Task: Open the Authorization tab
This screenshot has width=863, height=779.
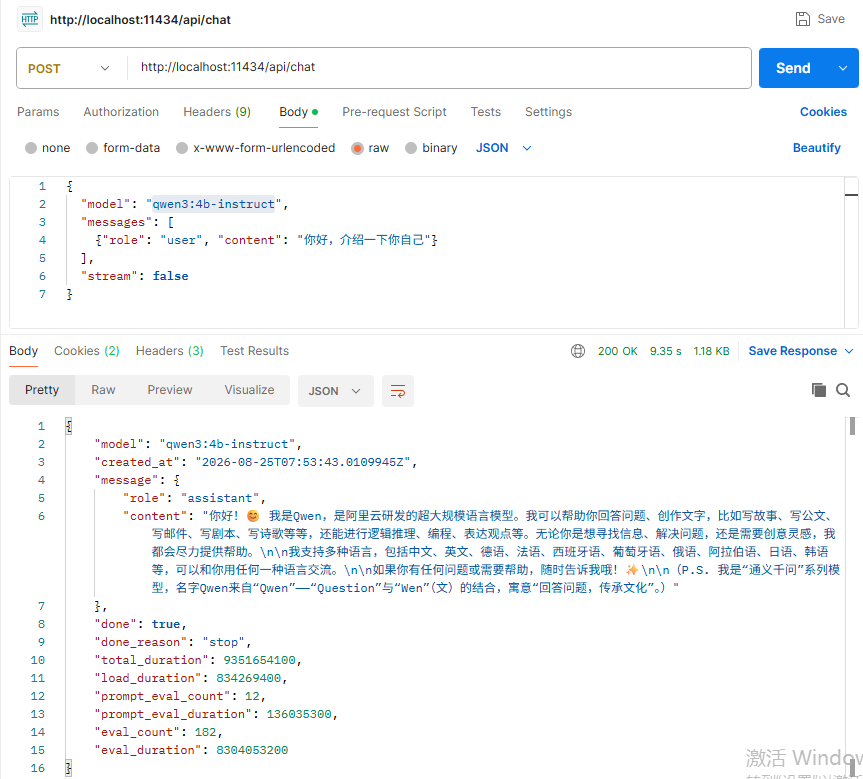Action: (x=121, y=112)
